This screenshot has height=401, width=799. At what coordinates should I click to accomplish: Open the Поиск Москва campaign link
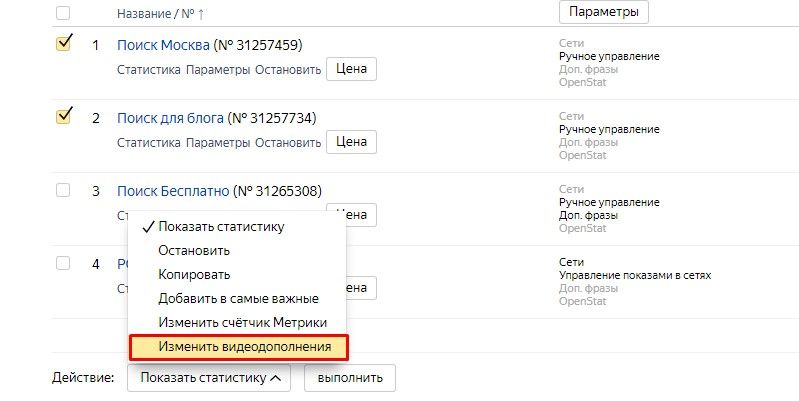tap(163, 45)
